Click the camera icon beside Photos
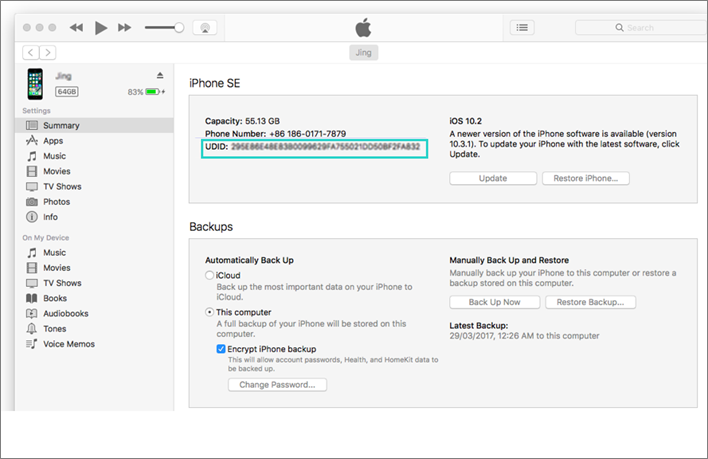The image size is (708, 459). (x=32, y=202)
